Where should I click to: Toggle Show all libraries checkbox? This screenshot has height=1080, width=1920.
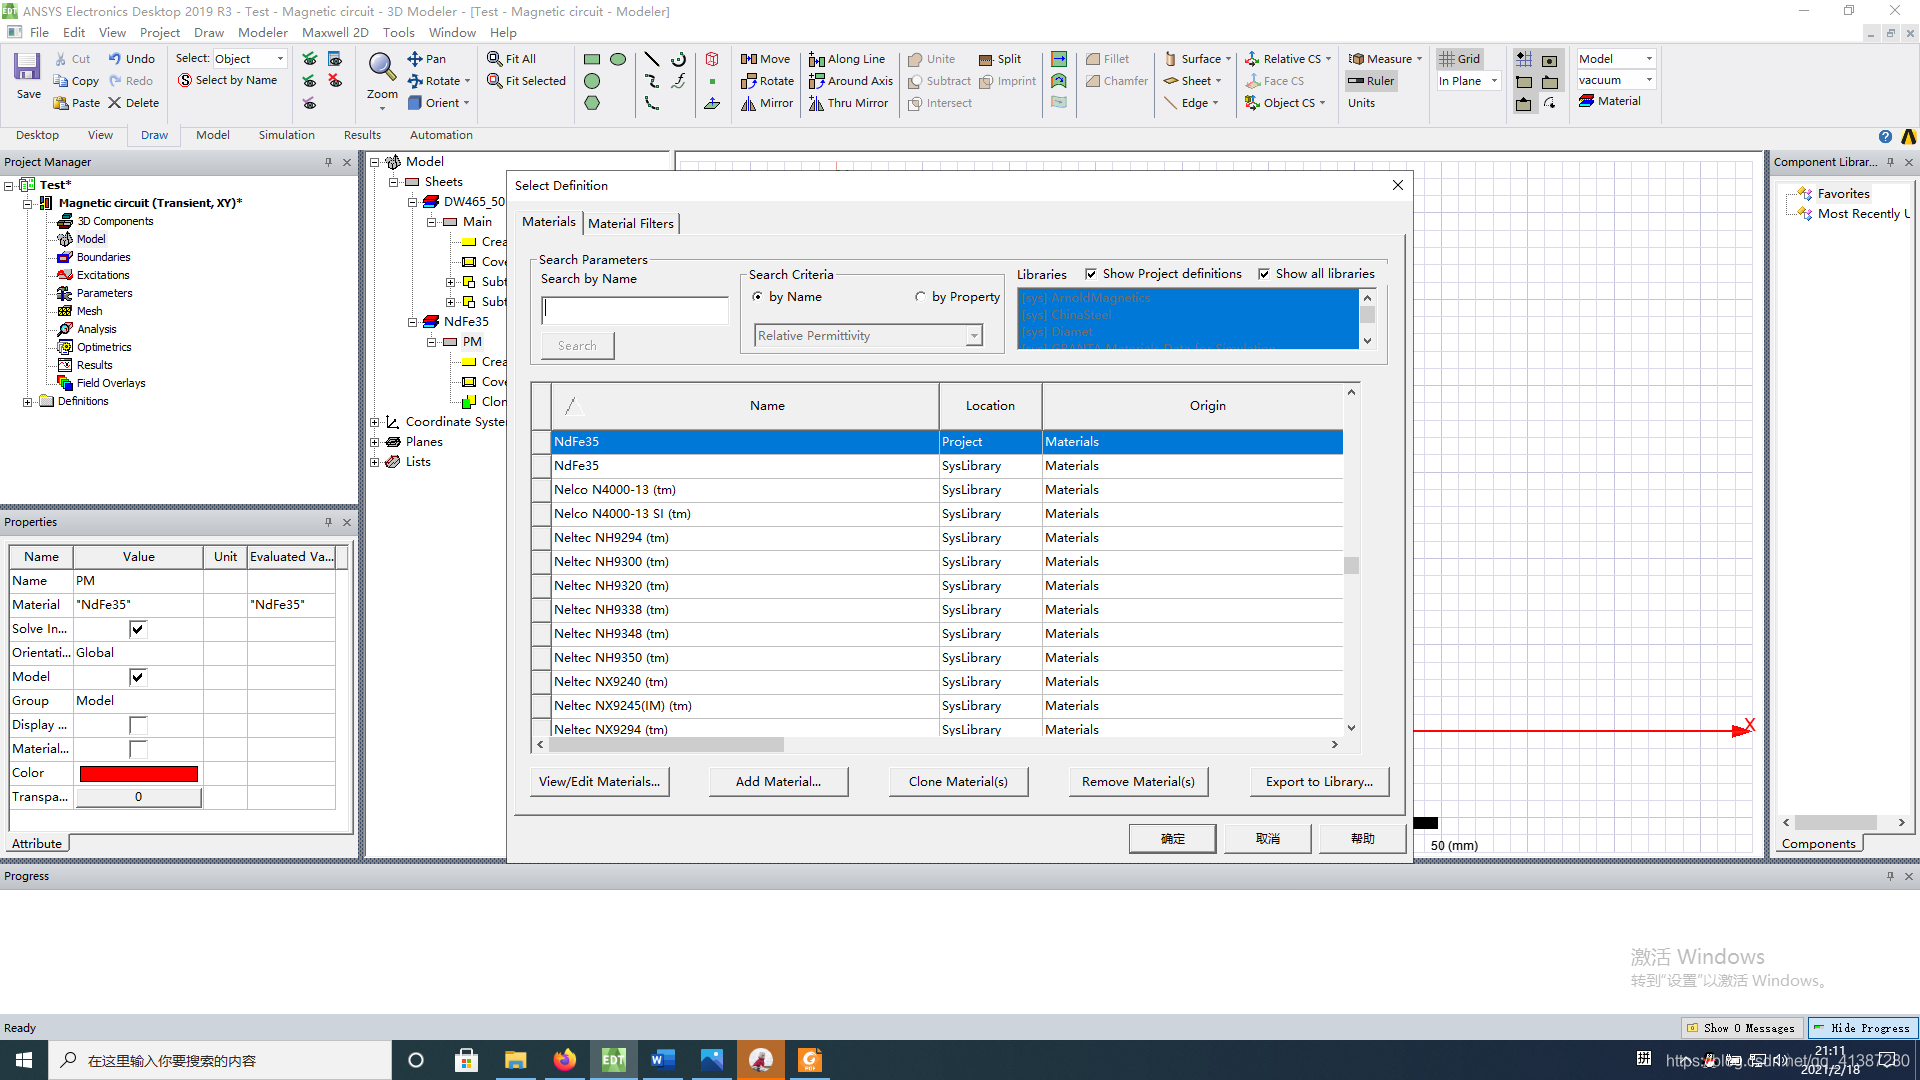(1264, 274)
